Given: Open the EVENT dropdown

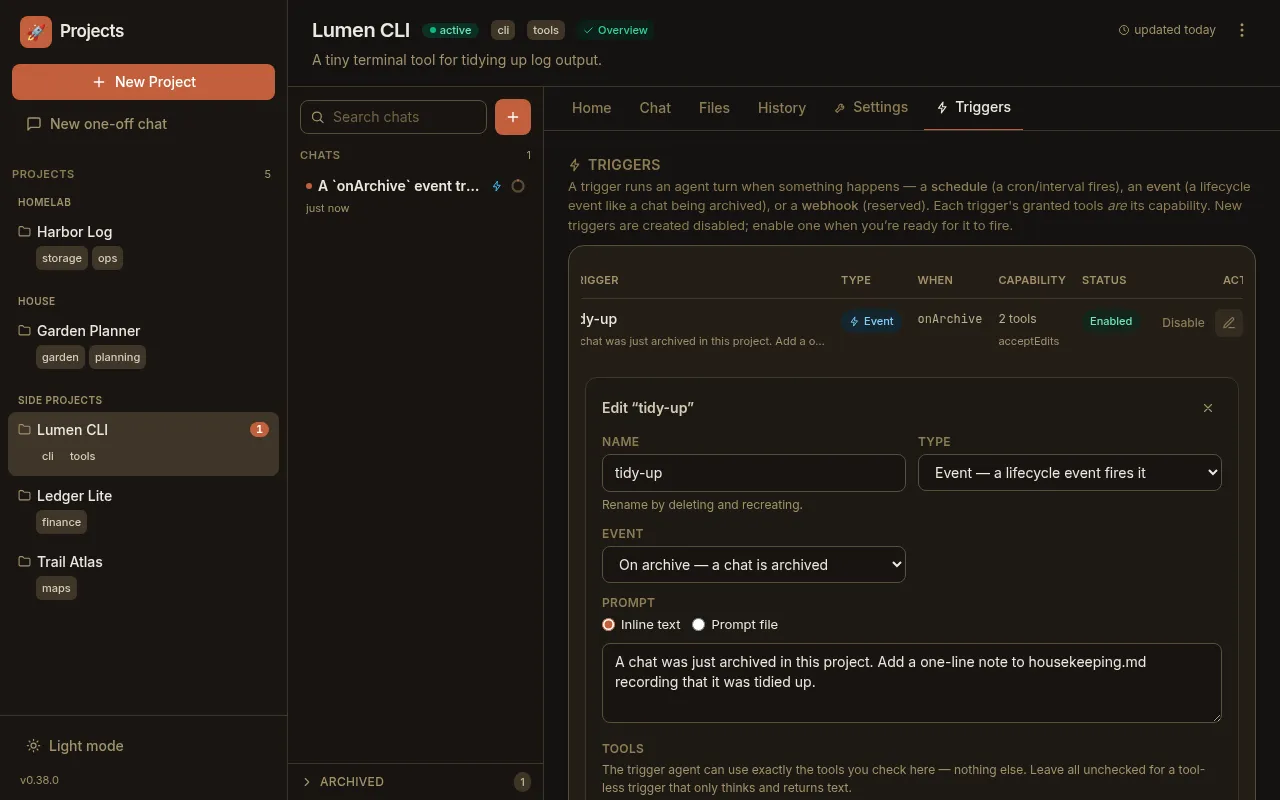Looking at the screenshot, I should pos(754,565).
